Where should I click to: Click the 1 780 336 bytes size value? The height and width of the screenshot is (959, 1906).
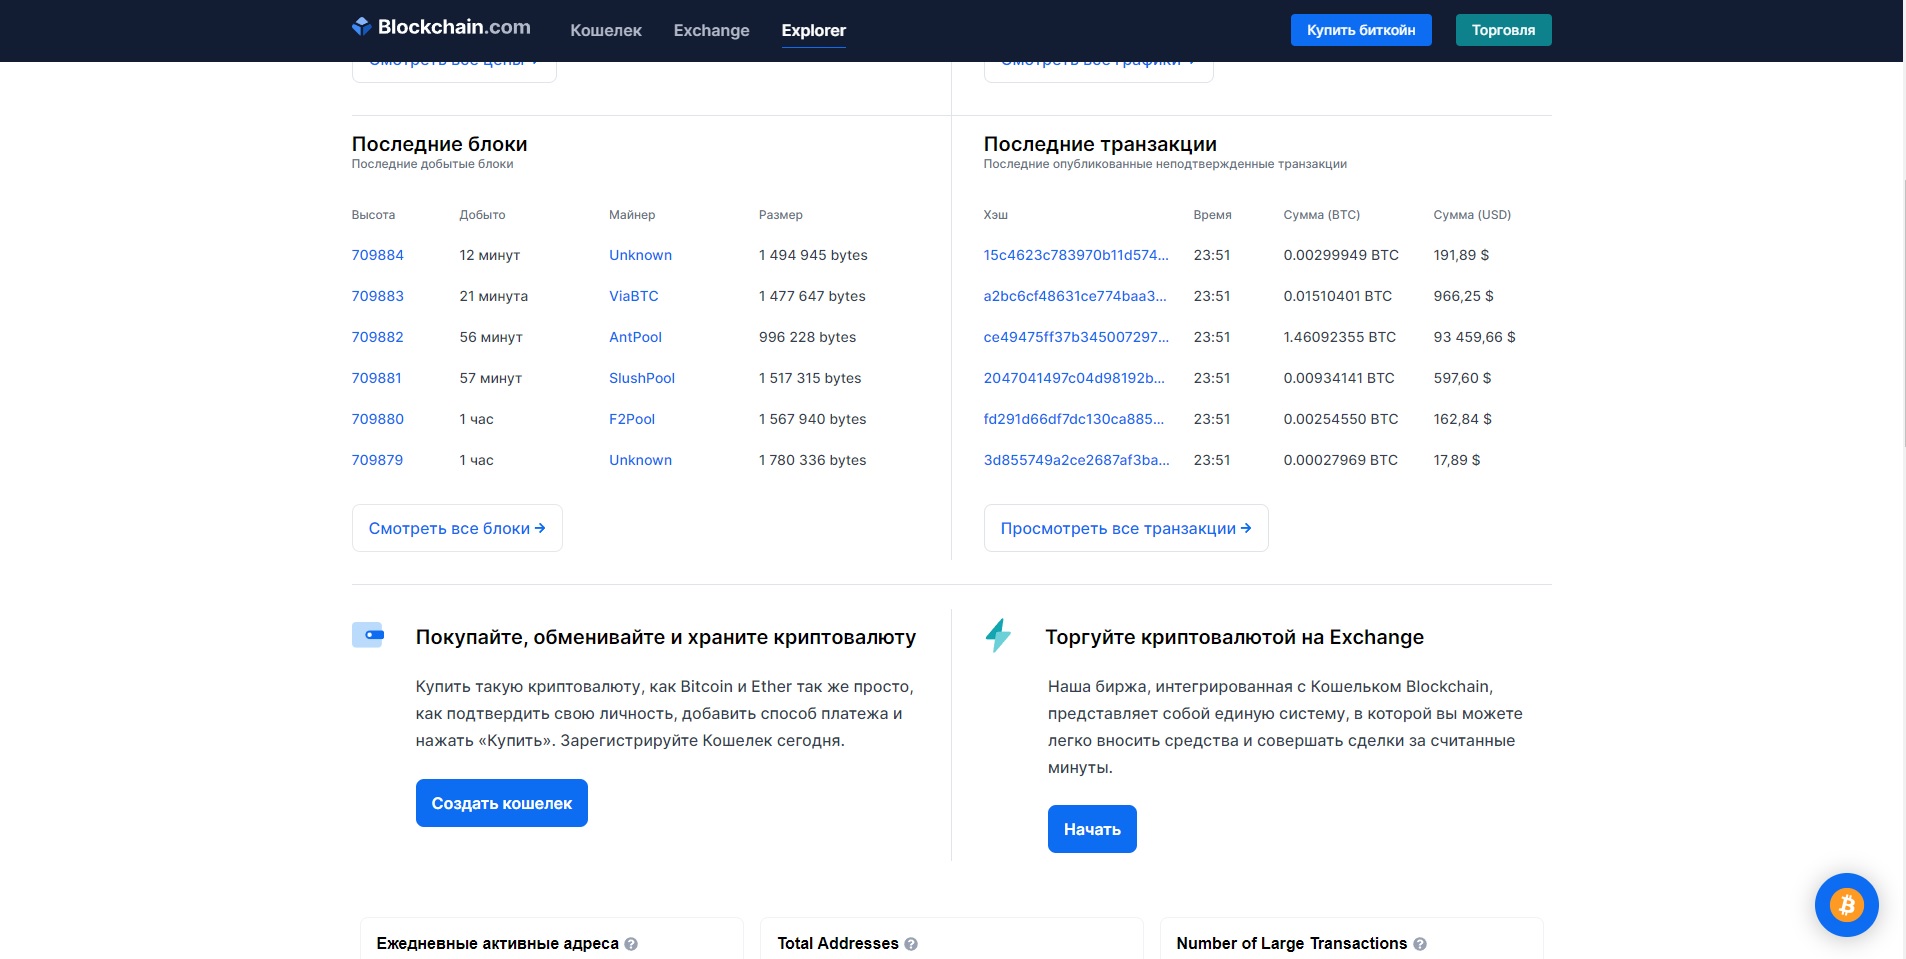pos(813,460)
